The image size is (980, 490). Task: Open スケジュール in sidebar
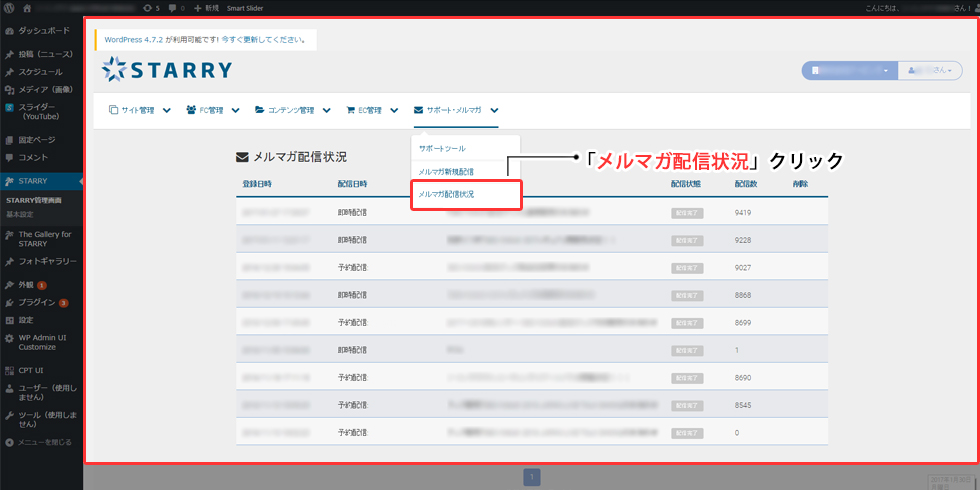click(41, 72)
